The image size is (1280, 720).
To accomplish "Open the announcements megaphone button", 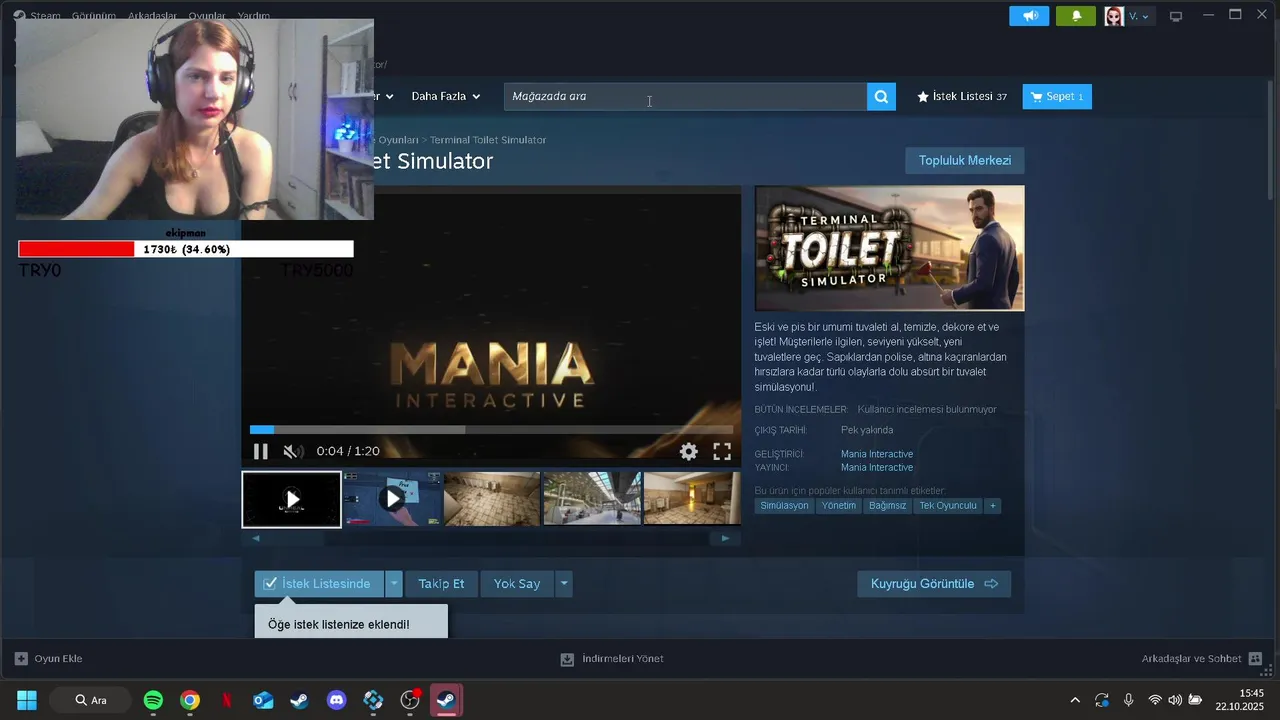I will click(1030, 16).
